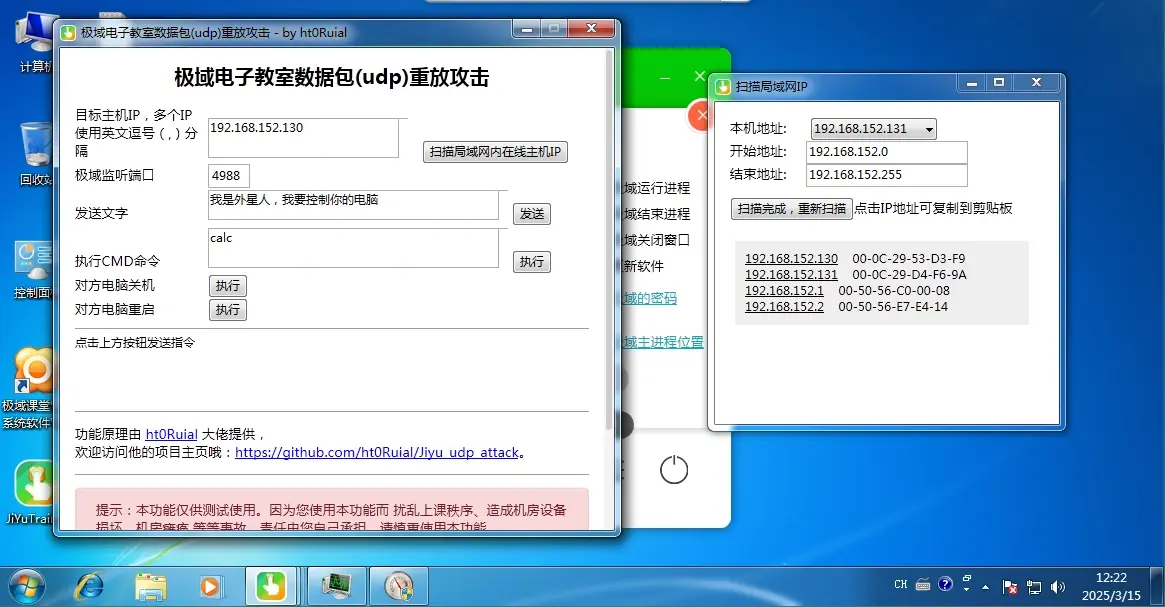Click the target host IP text box
Image resolution: width=1165 pixels, height=607 pixels.
pos(303,138)
